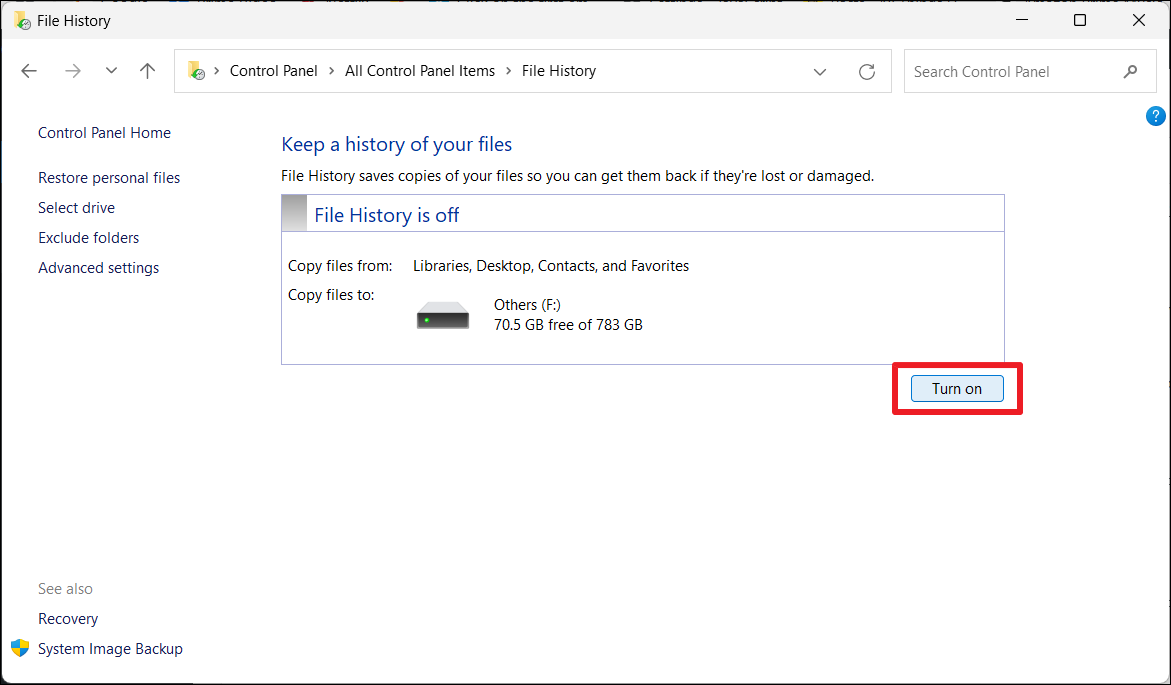Click the back navigation arrow

click(29, 71)
